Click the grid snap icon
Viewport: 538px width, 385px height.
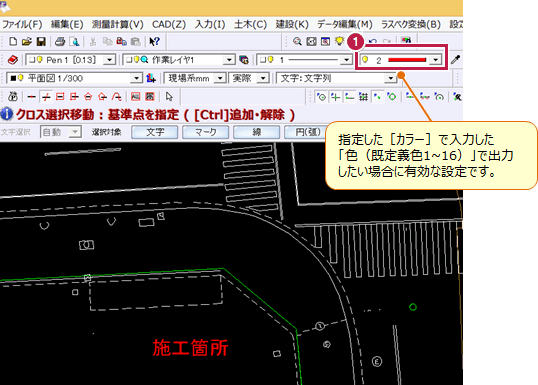pyautogui.click(x=363, y=97)
